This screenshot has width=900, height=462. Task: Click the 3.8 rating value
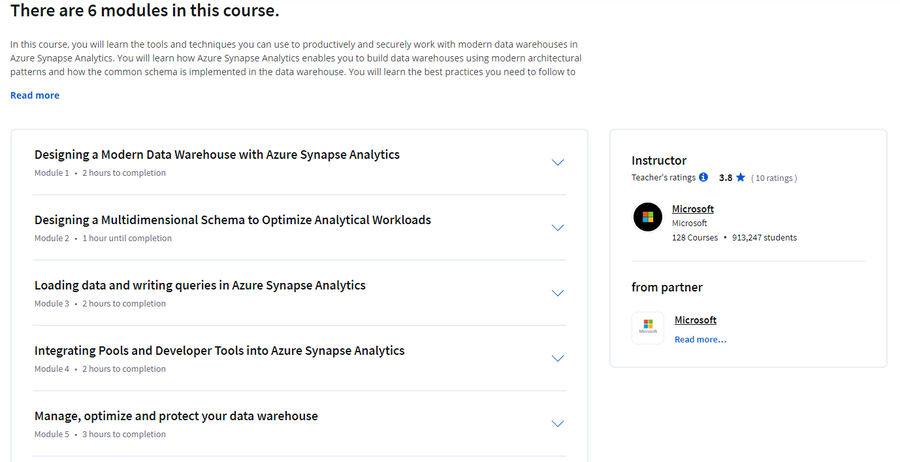click(726, 178)
